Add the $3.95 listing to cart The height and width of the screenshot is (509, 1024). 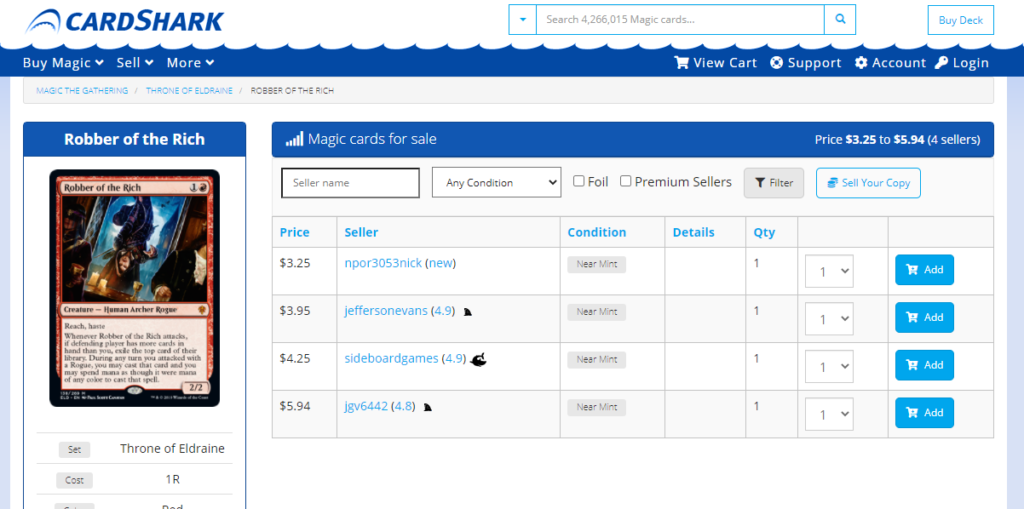924,318
